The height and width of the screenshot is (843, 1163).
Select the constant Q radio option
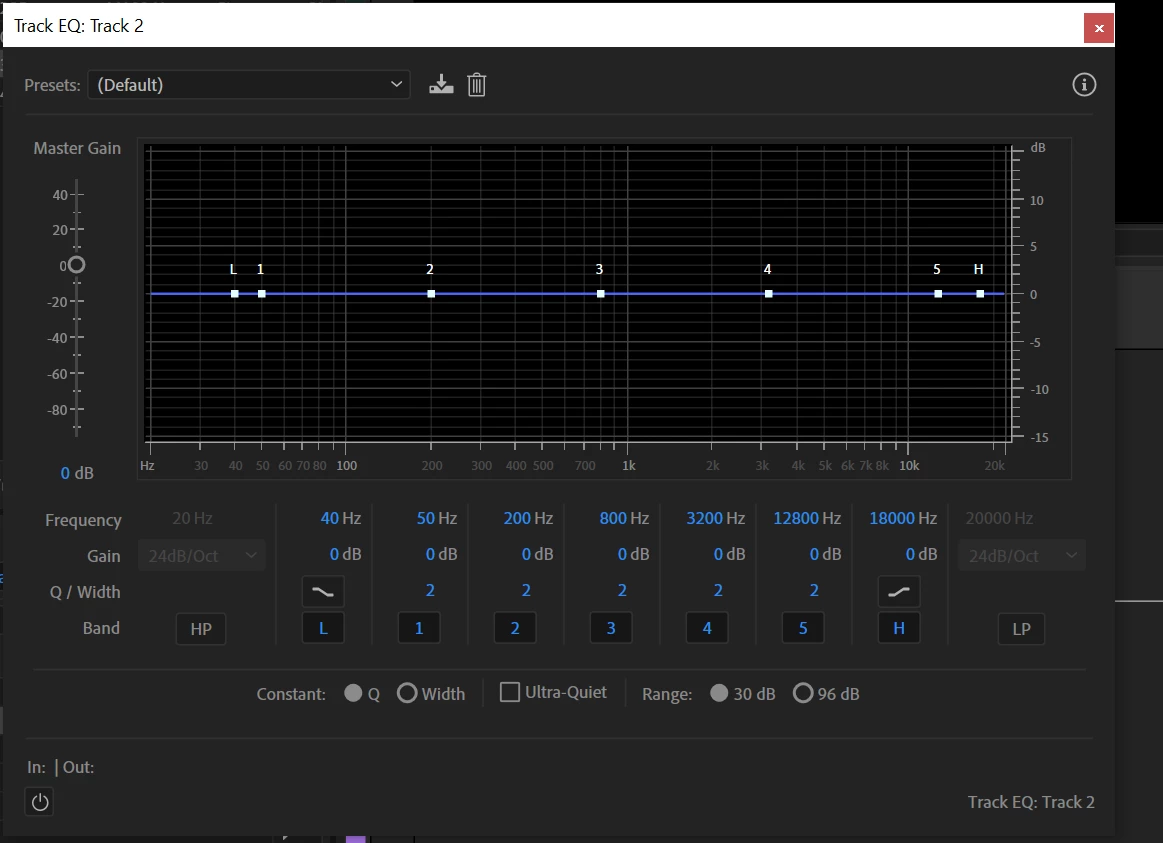tap(353, 693)
